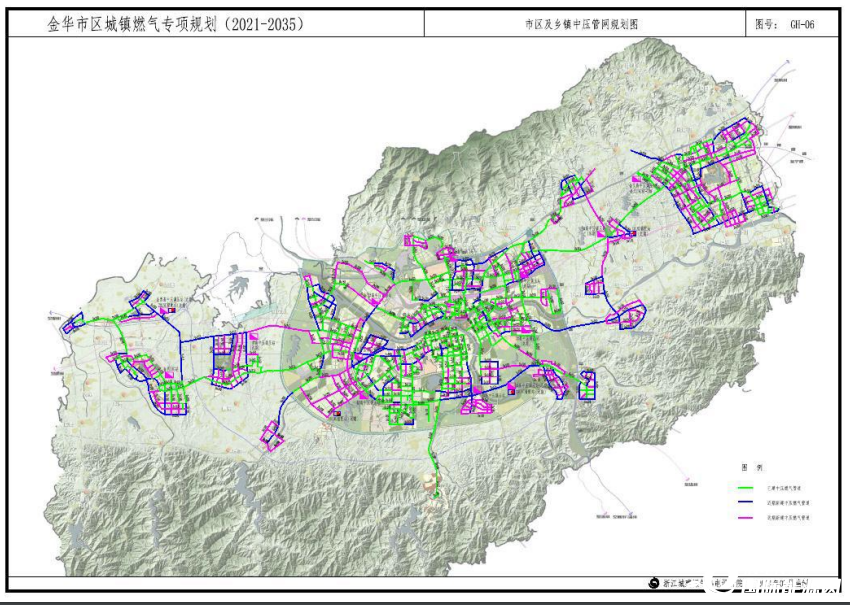
Task: Select the blue pipeline line in legend
Action: click(x=745, y=500)
